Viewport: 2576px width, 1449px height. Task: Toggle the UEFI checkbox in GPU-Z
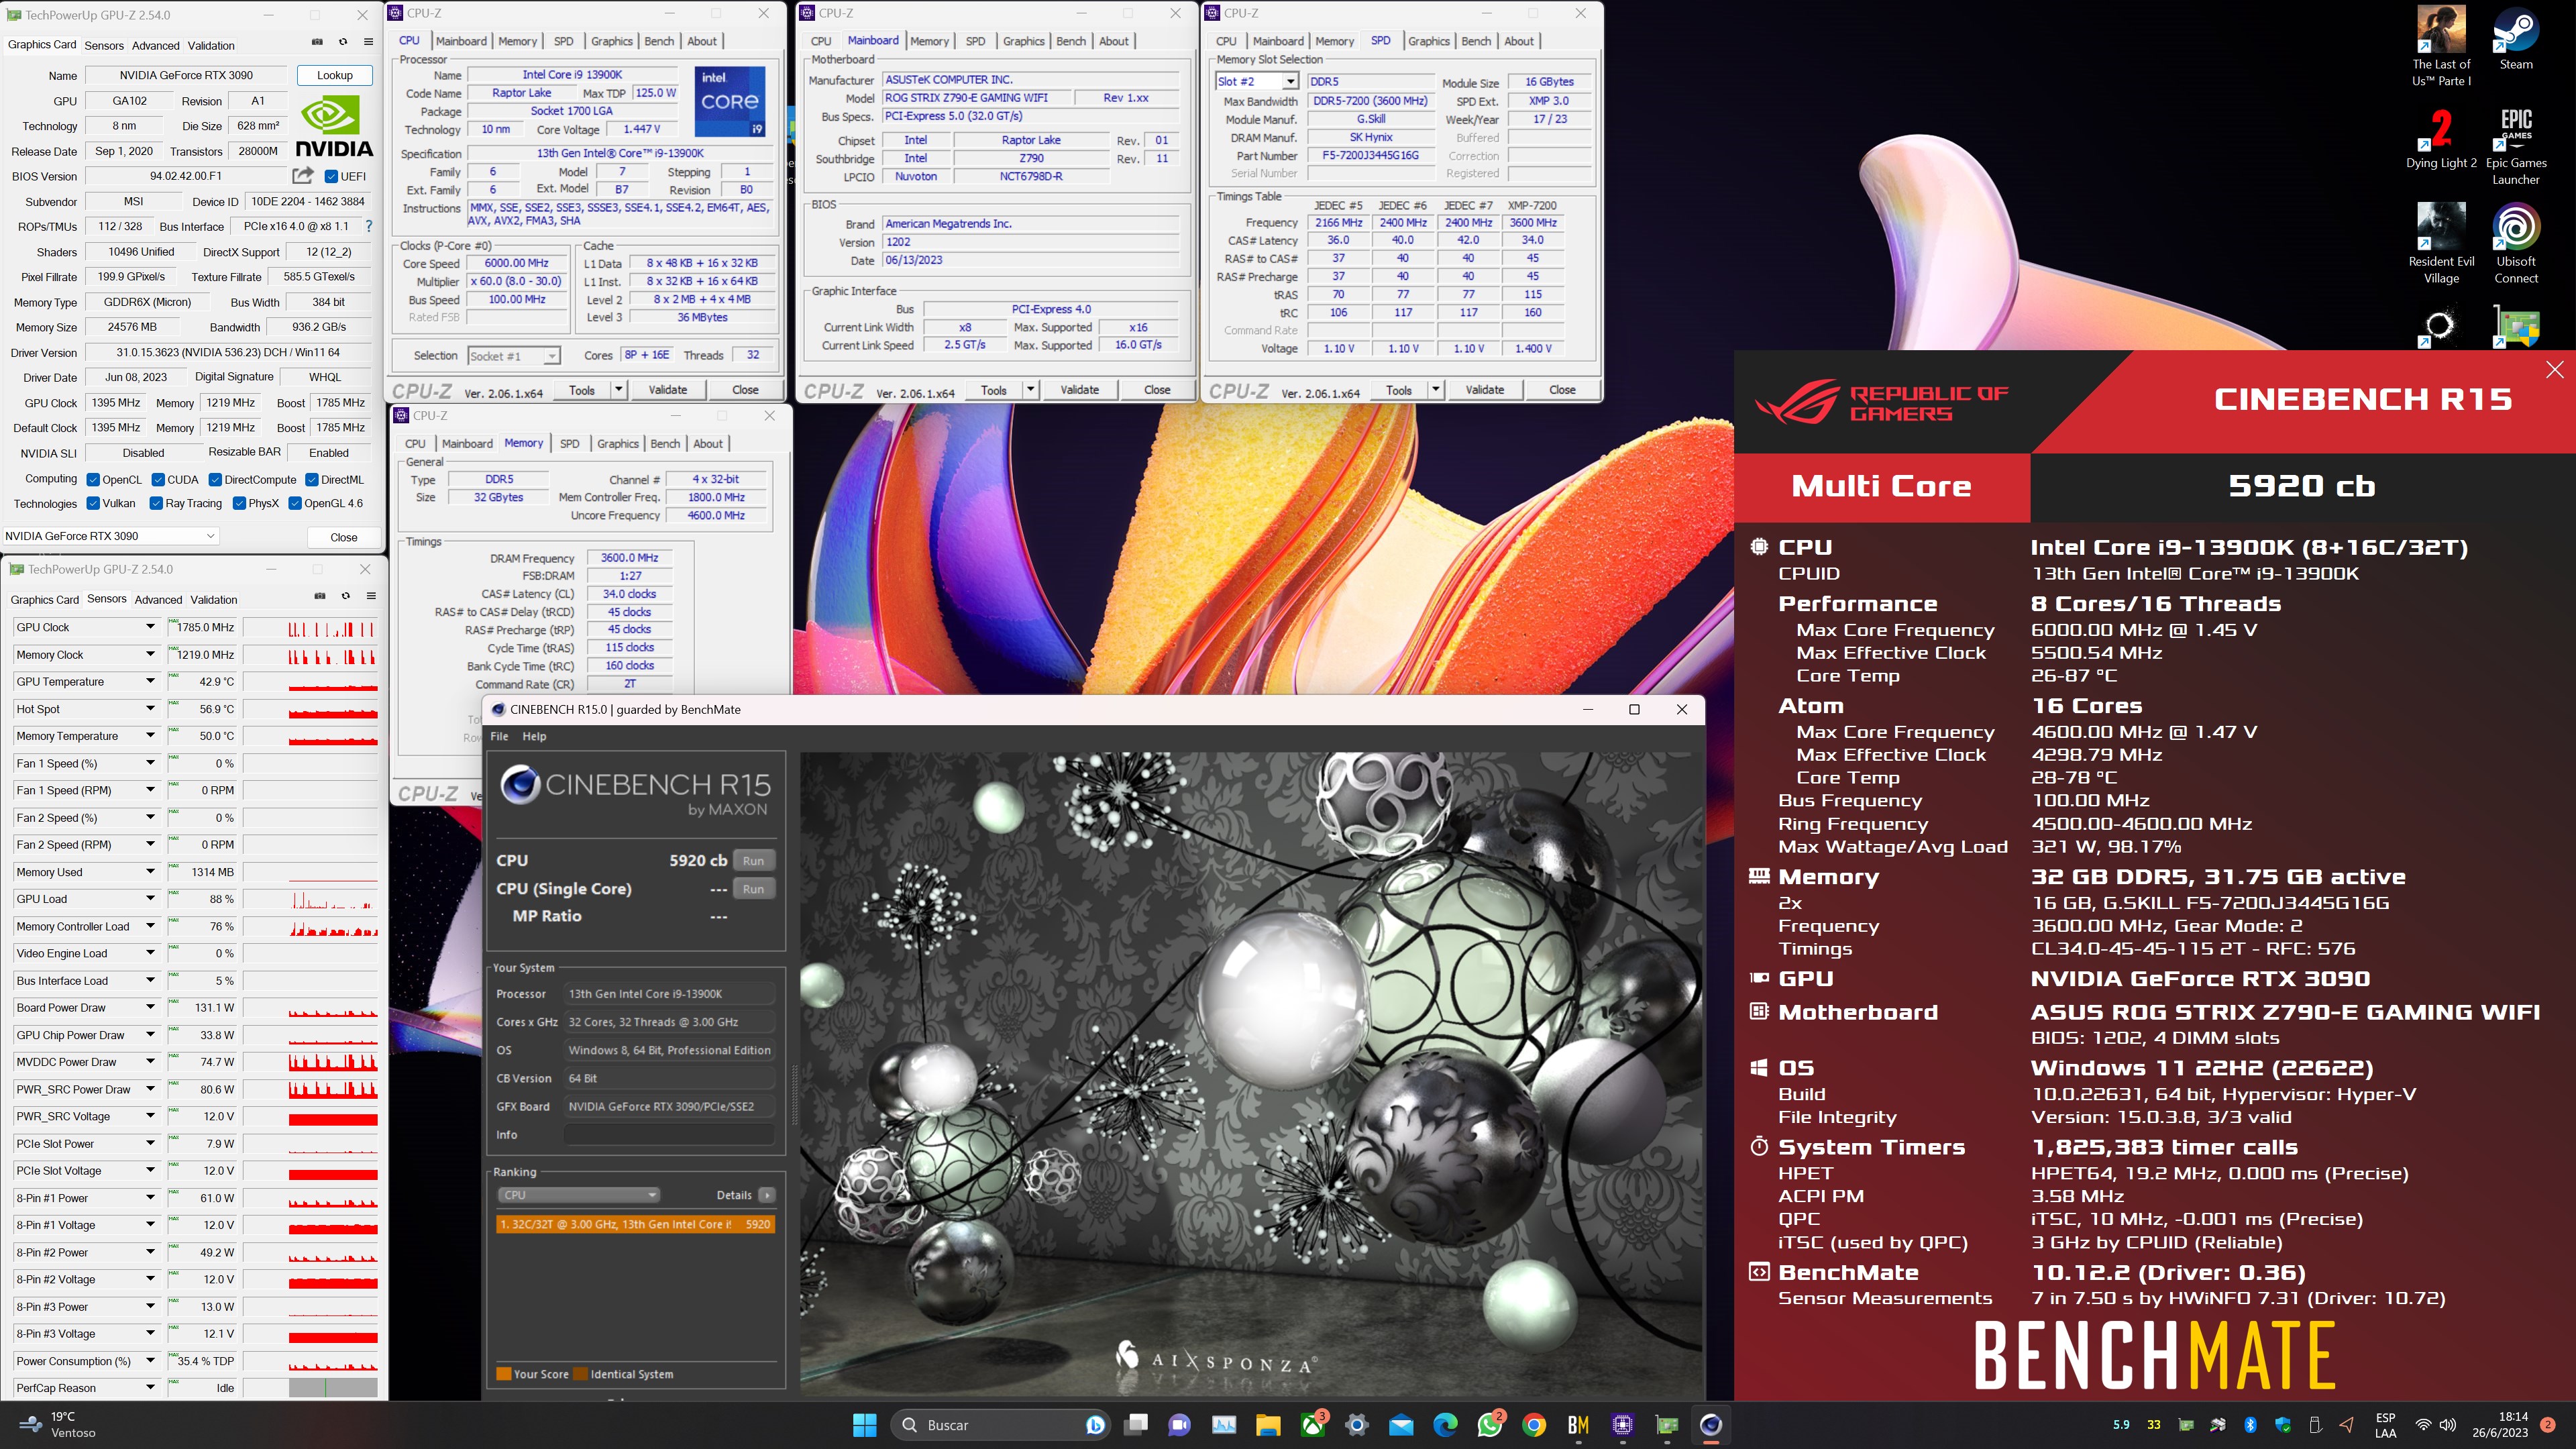tap(331, 177)
